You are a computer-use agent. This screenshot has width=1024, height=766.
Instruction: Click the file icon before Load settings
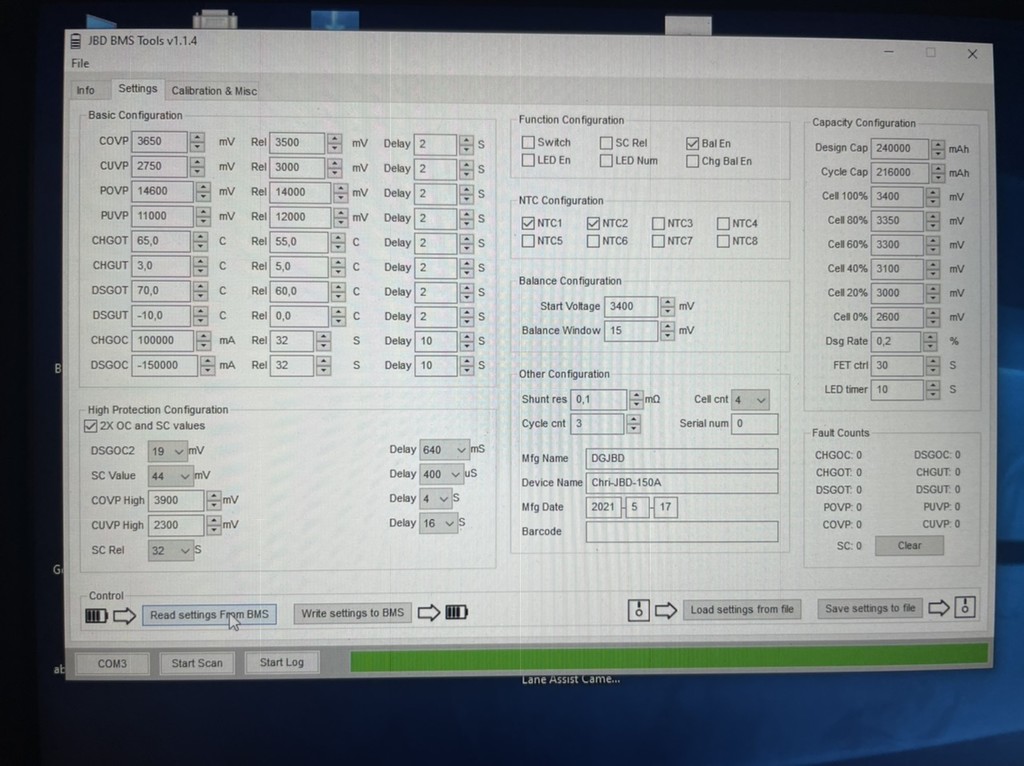coord(639,610)
